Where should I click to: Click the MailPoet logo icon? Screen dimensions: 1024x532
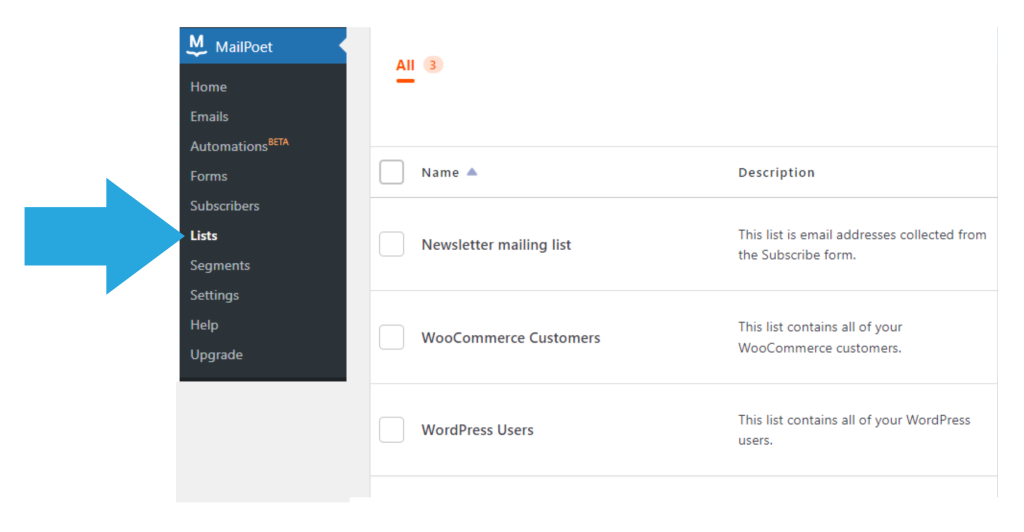(x=197, y=46)
